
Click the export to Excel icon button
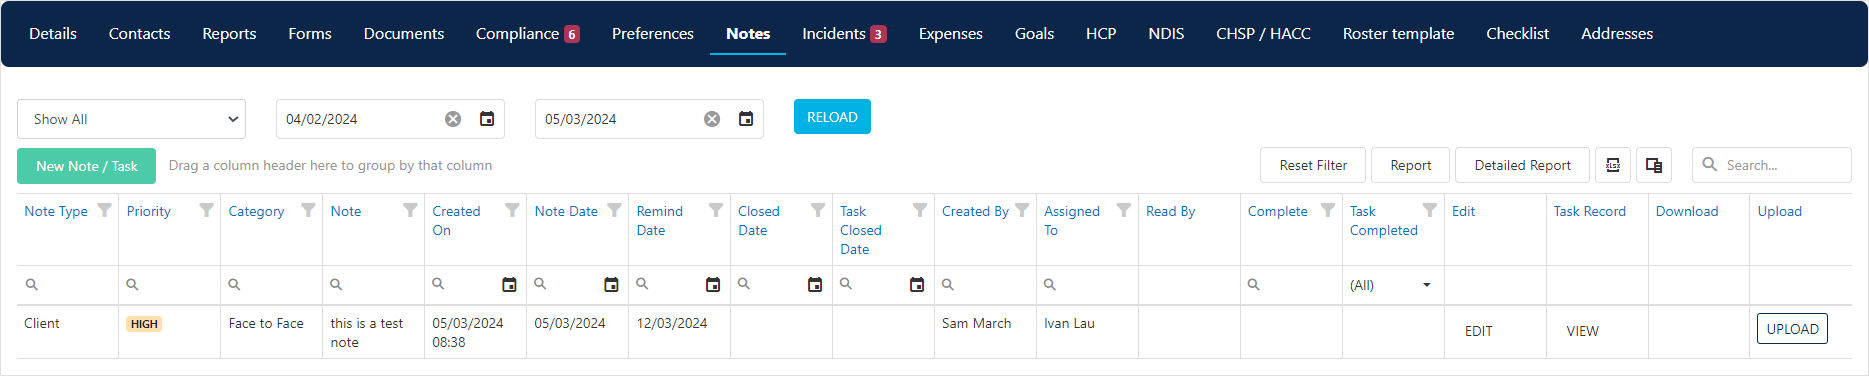point(1613,165)
